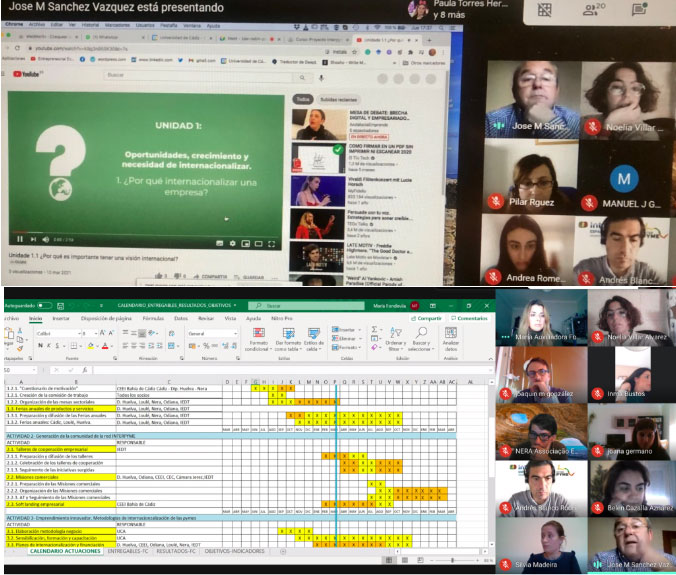Skip to next YouTube video
The image size is (676, 575).
coord(33,239)
